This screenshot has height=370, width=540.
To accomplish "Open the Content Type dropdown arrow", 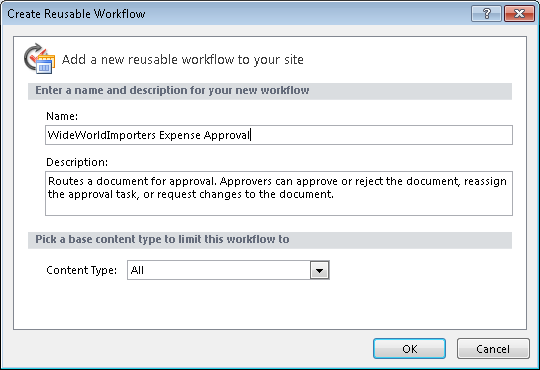I will 319,270.
